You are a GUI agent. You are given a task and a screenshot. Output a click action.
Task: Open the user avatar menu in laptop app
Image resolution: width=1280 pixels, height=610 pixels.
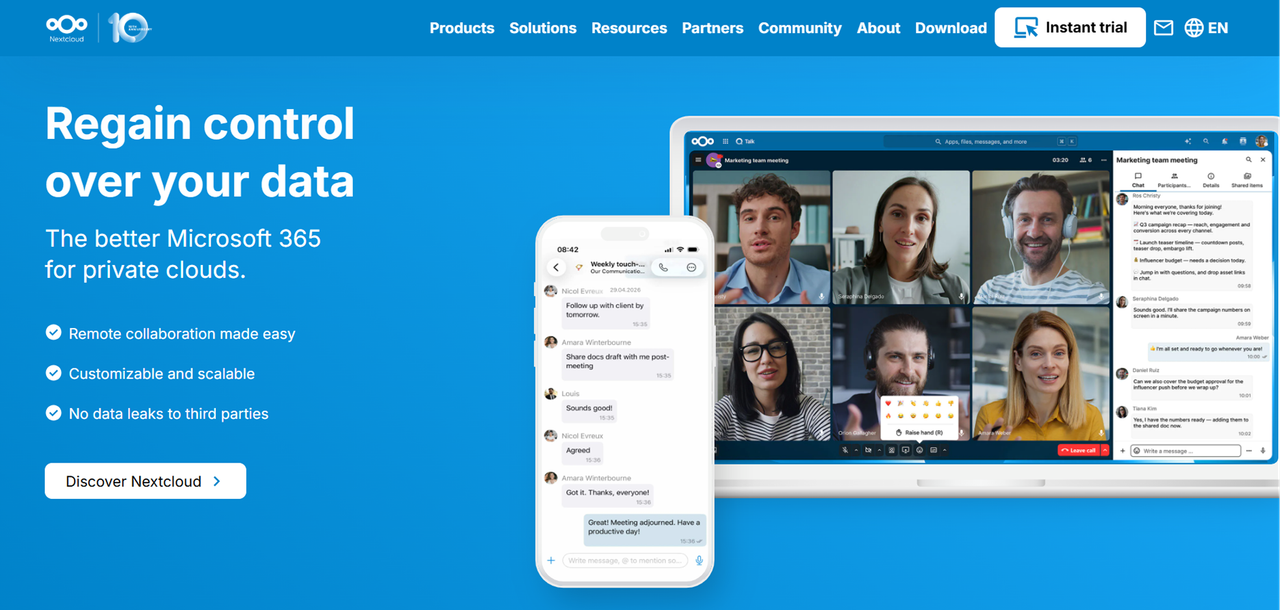pos(1261,141)
